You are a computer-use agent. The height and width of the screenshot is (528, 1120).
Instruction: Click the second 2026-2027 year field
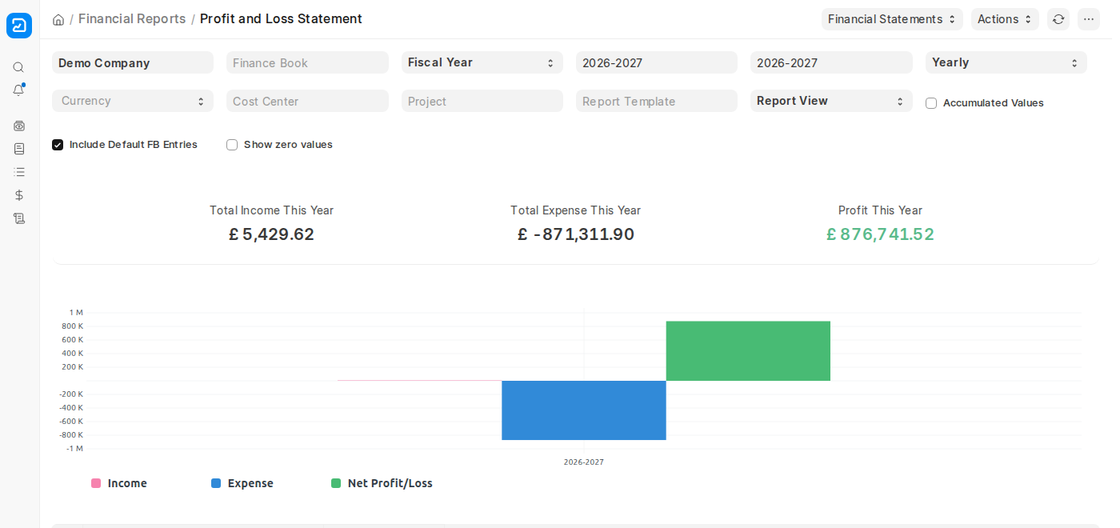click(831, 62)
